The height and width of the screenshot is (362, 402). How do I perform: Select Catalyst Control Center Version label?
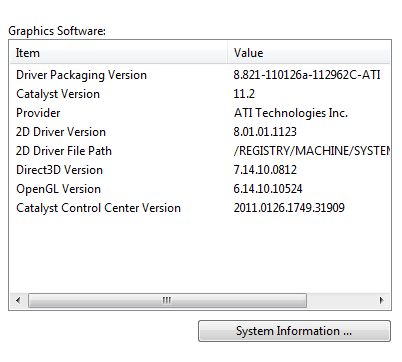(x=98, y=208)
